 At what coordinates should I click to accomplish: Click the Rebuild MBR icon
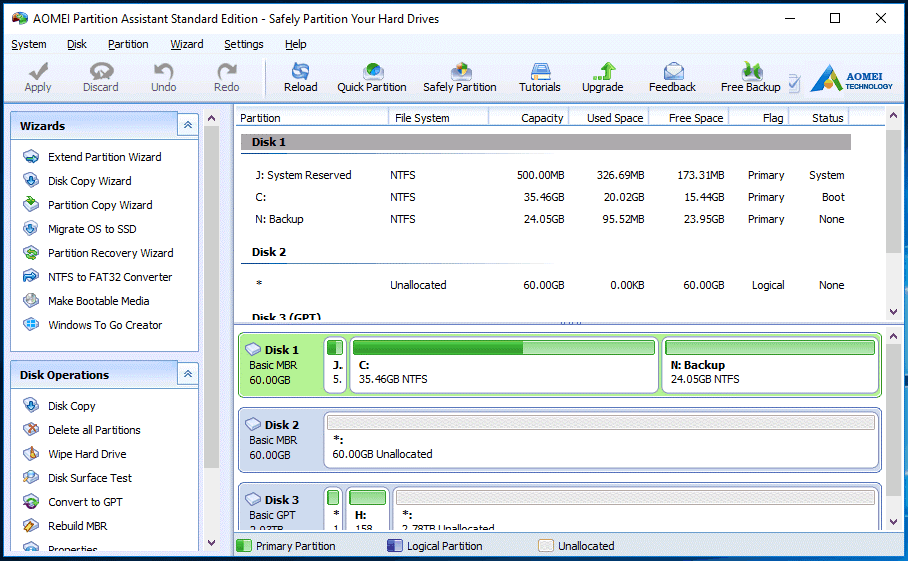[31, 526]
